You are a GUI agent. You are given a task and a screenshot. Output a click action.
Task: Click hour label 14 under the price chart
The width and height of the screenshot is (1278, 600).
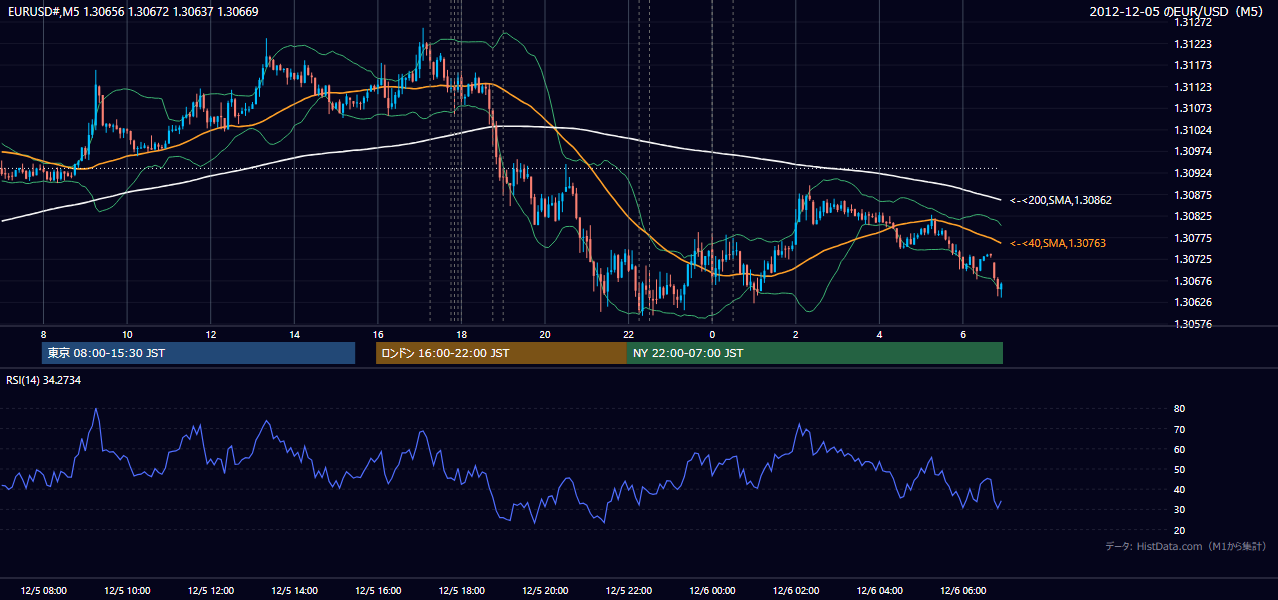[x=294, y=334]
